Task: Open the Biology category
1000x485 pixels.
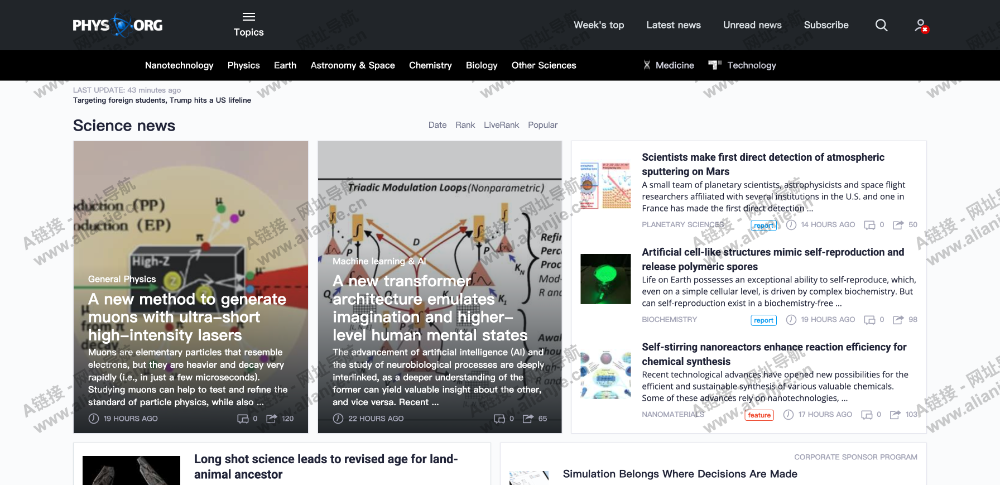Action: pos(482,65)
